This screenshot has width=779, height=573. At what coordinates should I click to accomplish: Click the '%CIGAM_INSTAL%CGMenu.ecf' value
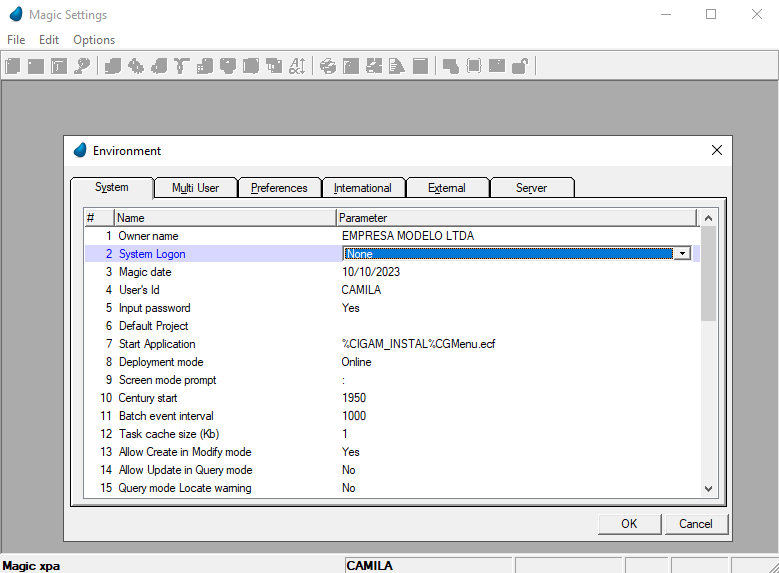418,344
